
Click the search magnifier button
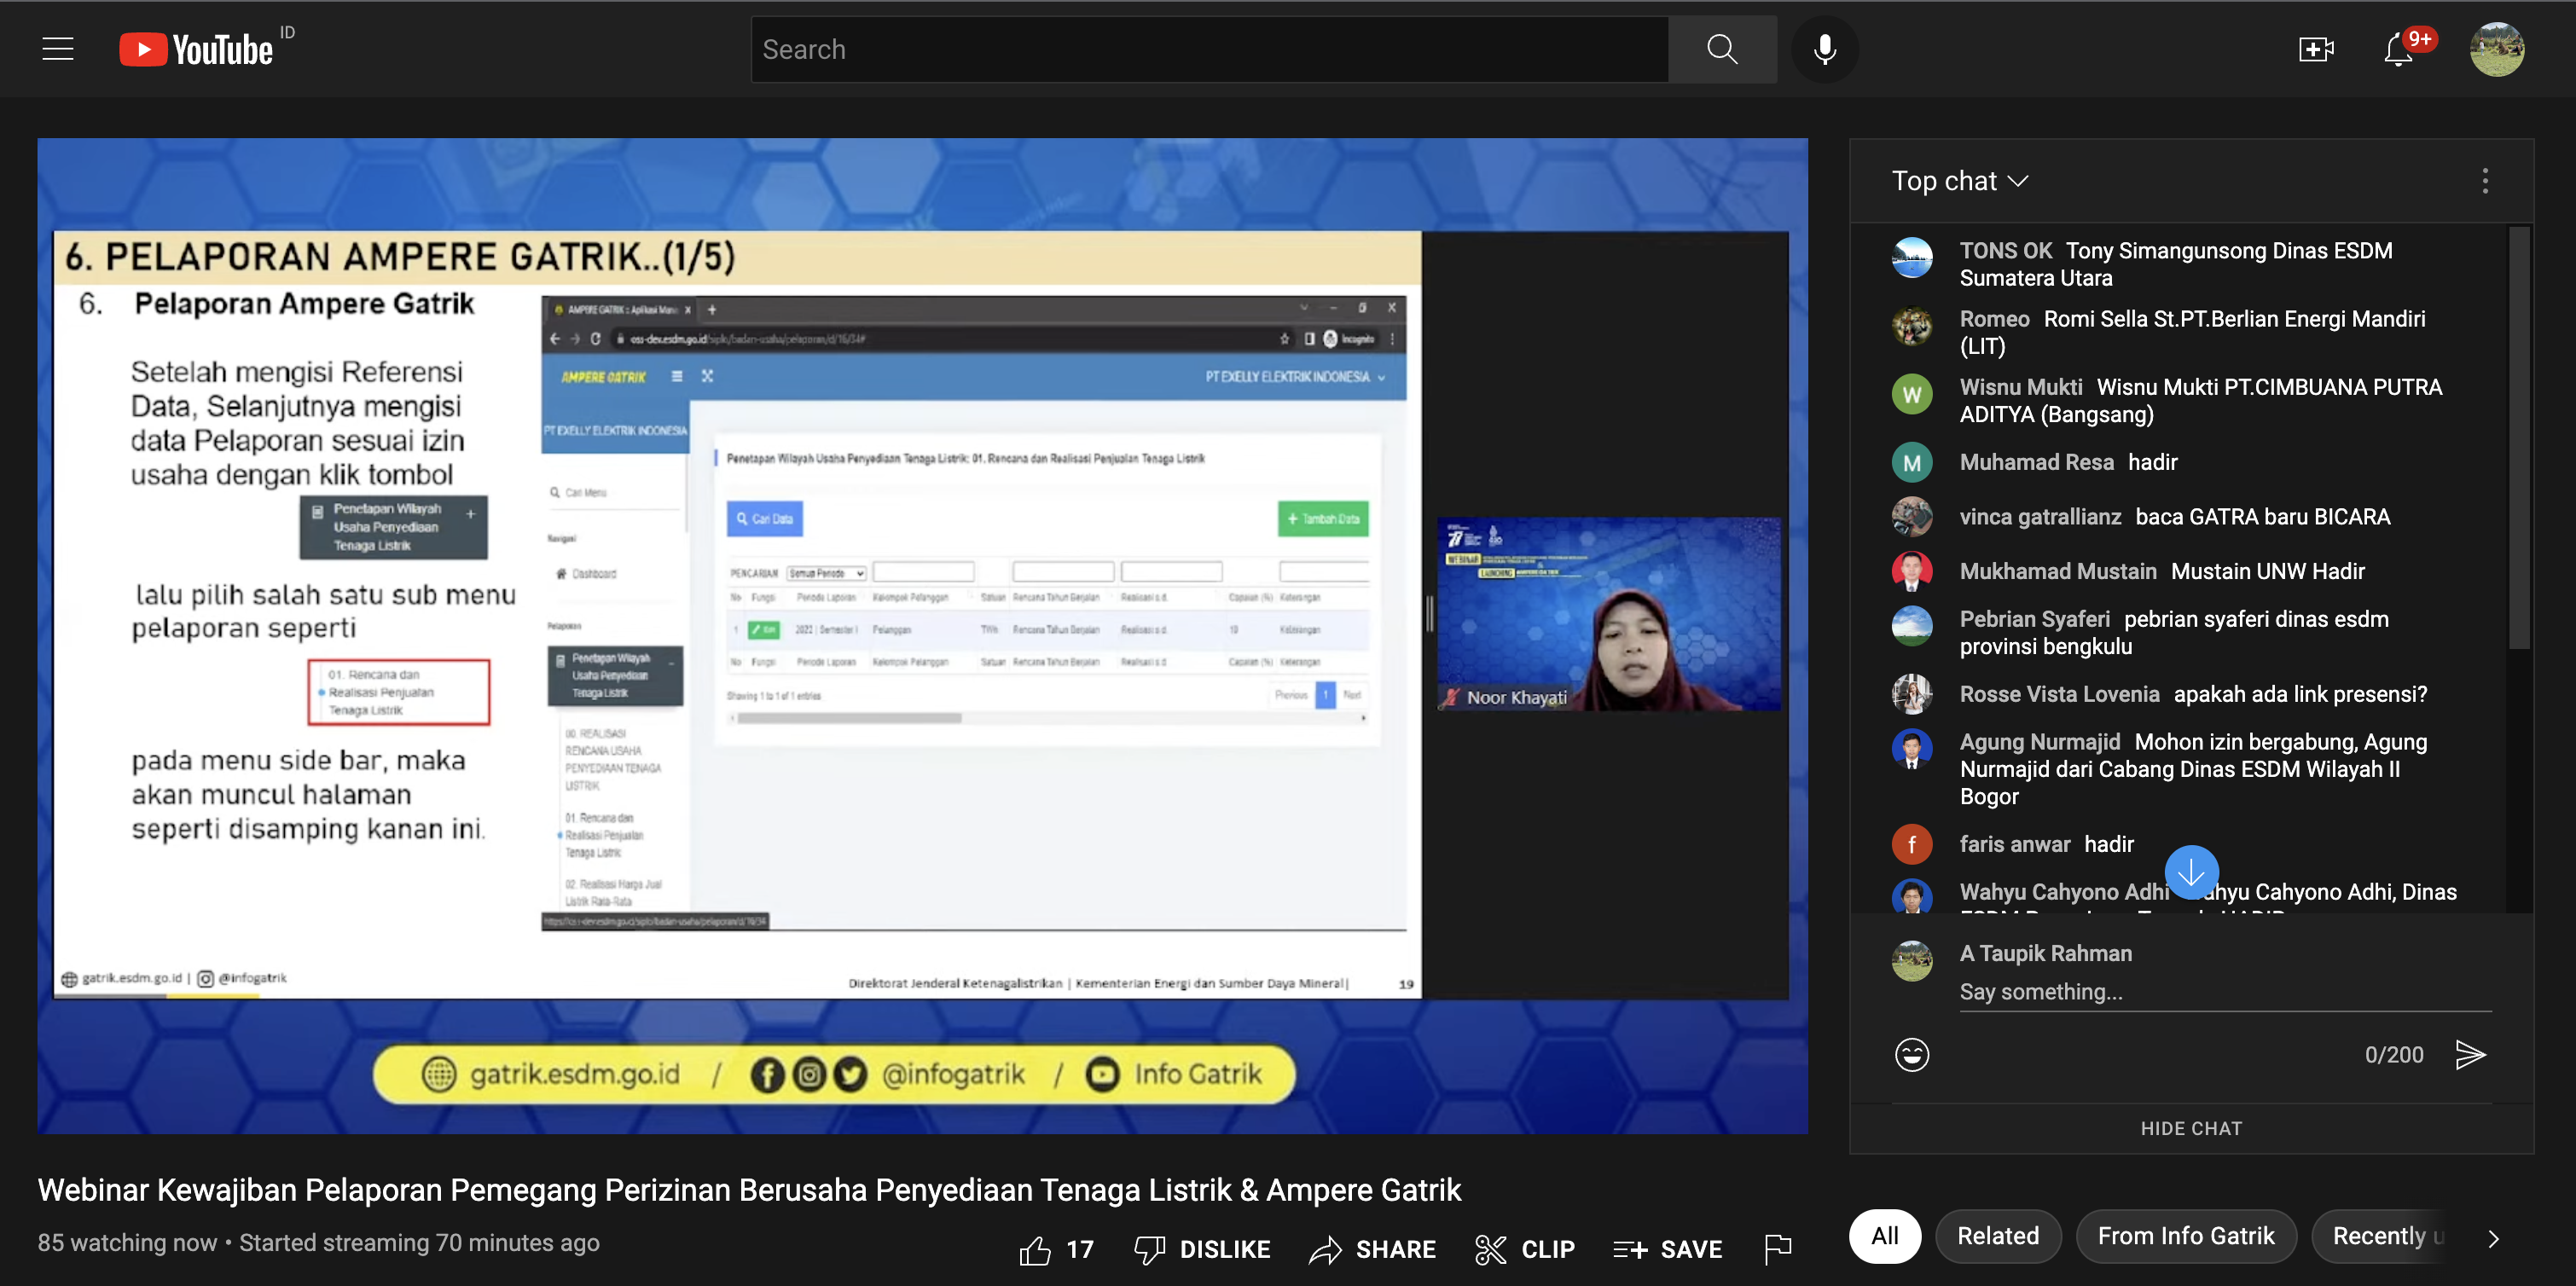1721,49
